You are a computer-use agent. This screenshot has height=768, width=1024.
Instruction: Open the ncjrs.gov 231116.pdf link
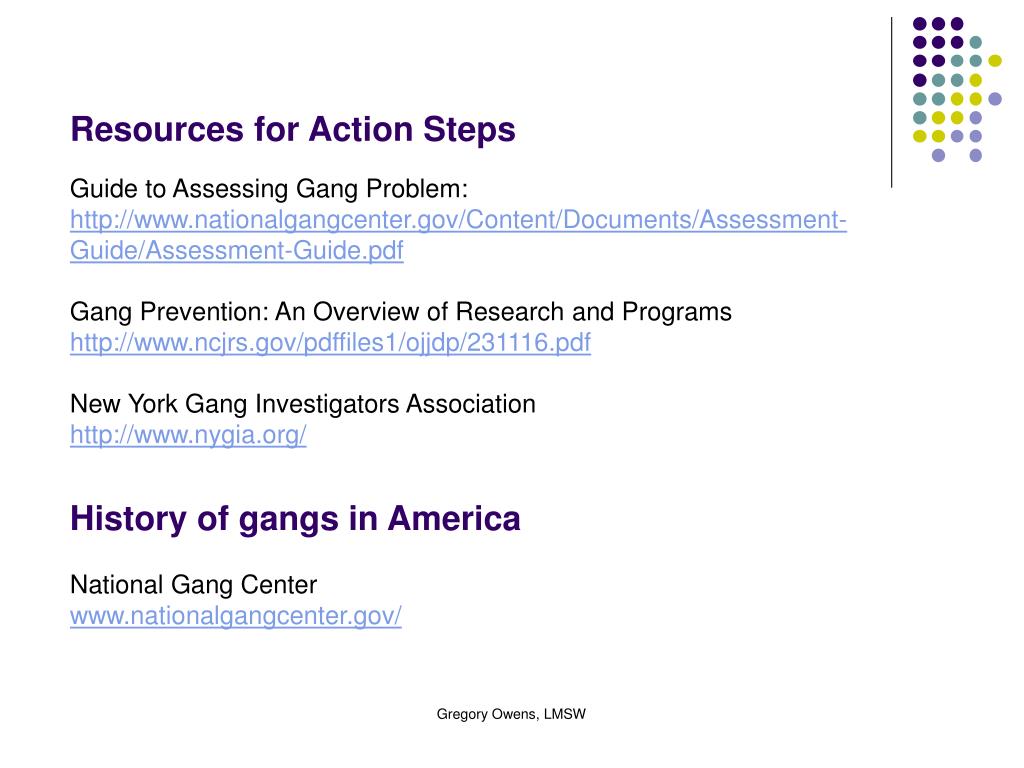tap(330, 342)
